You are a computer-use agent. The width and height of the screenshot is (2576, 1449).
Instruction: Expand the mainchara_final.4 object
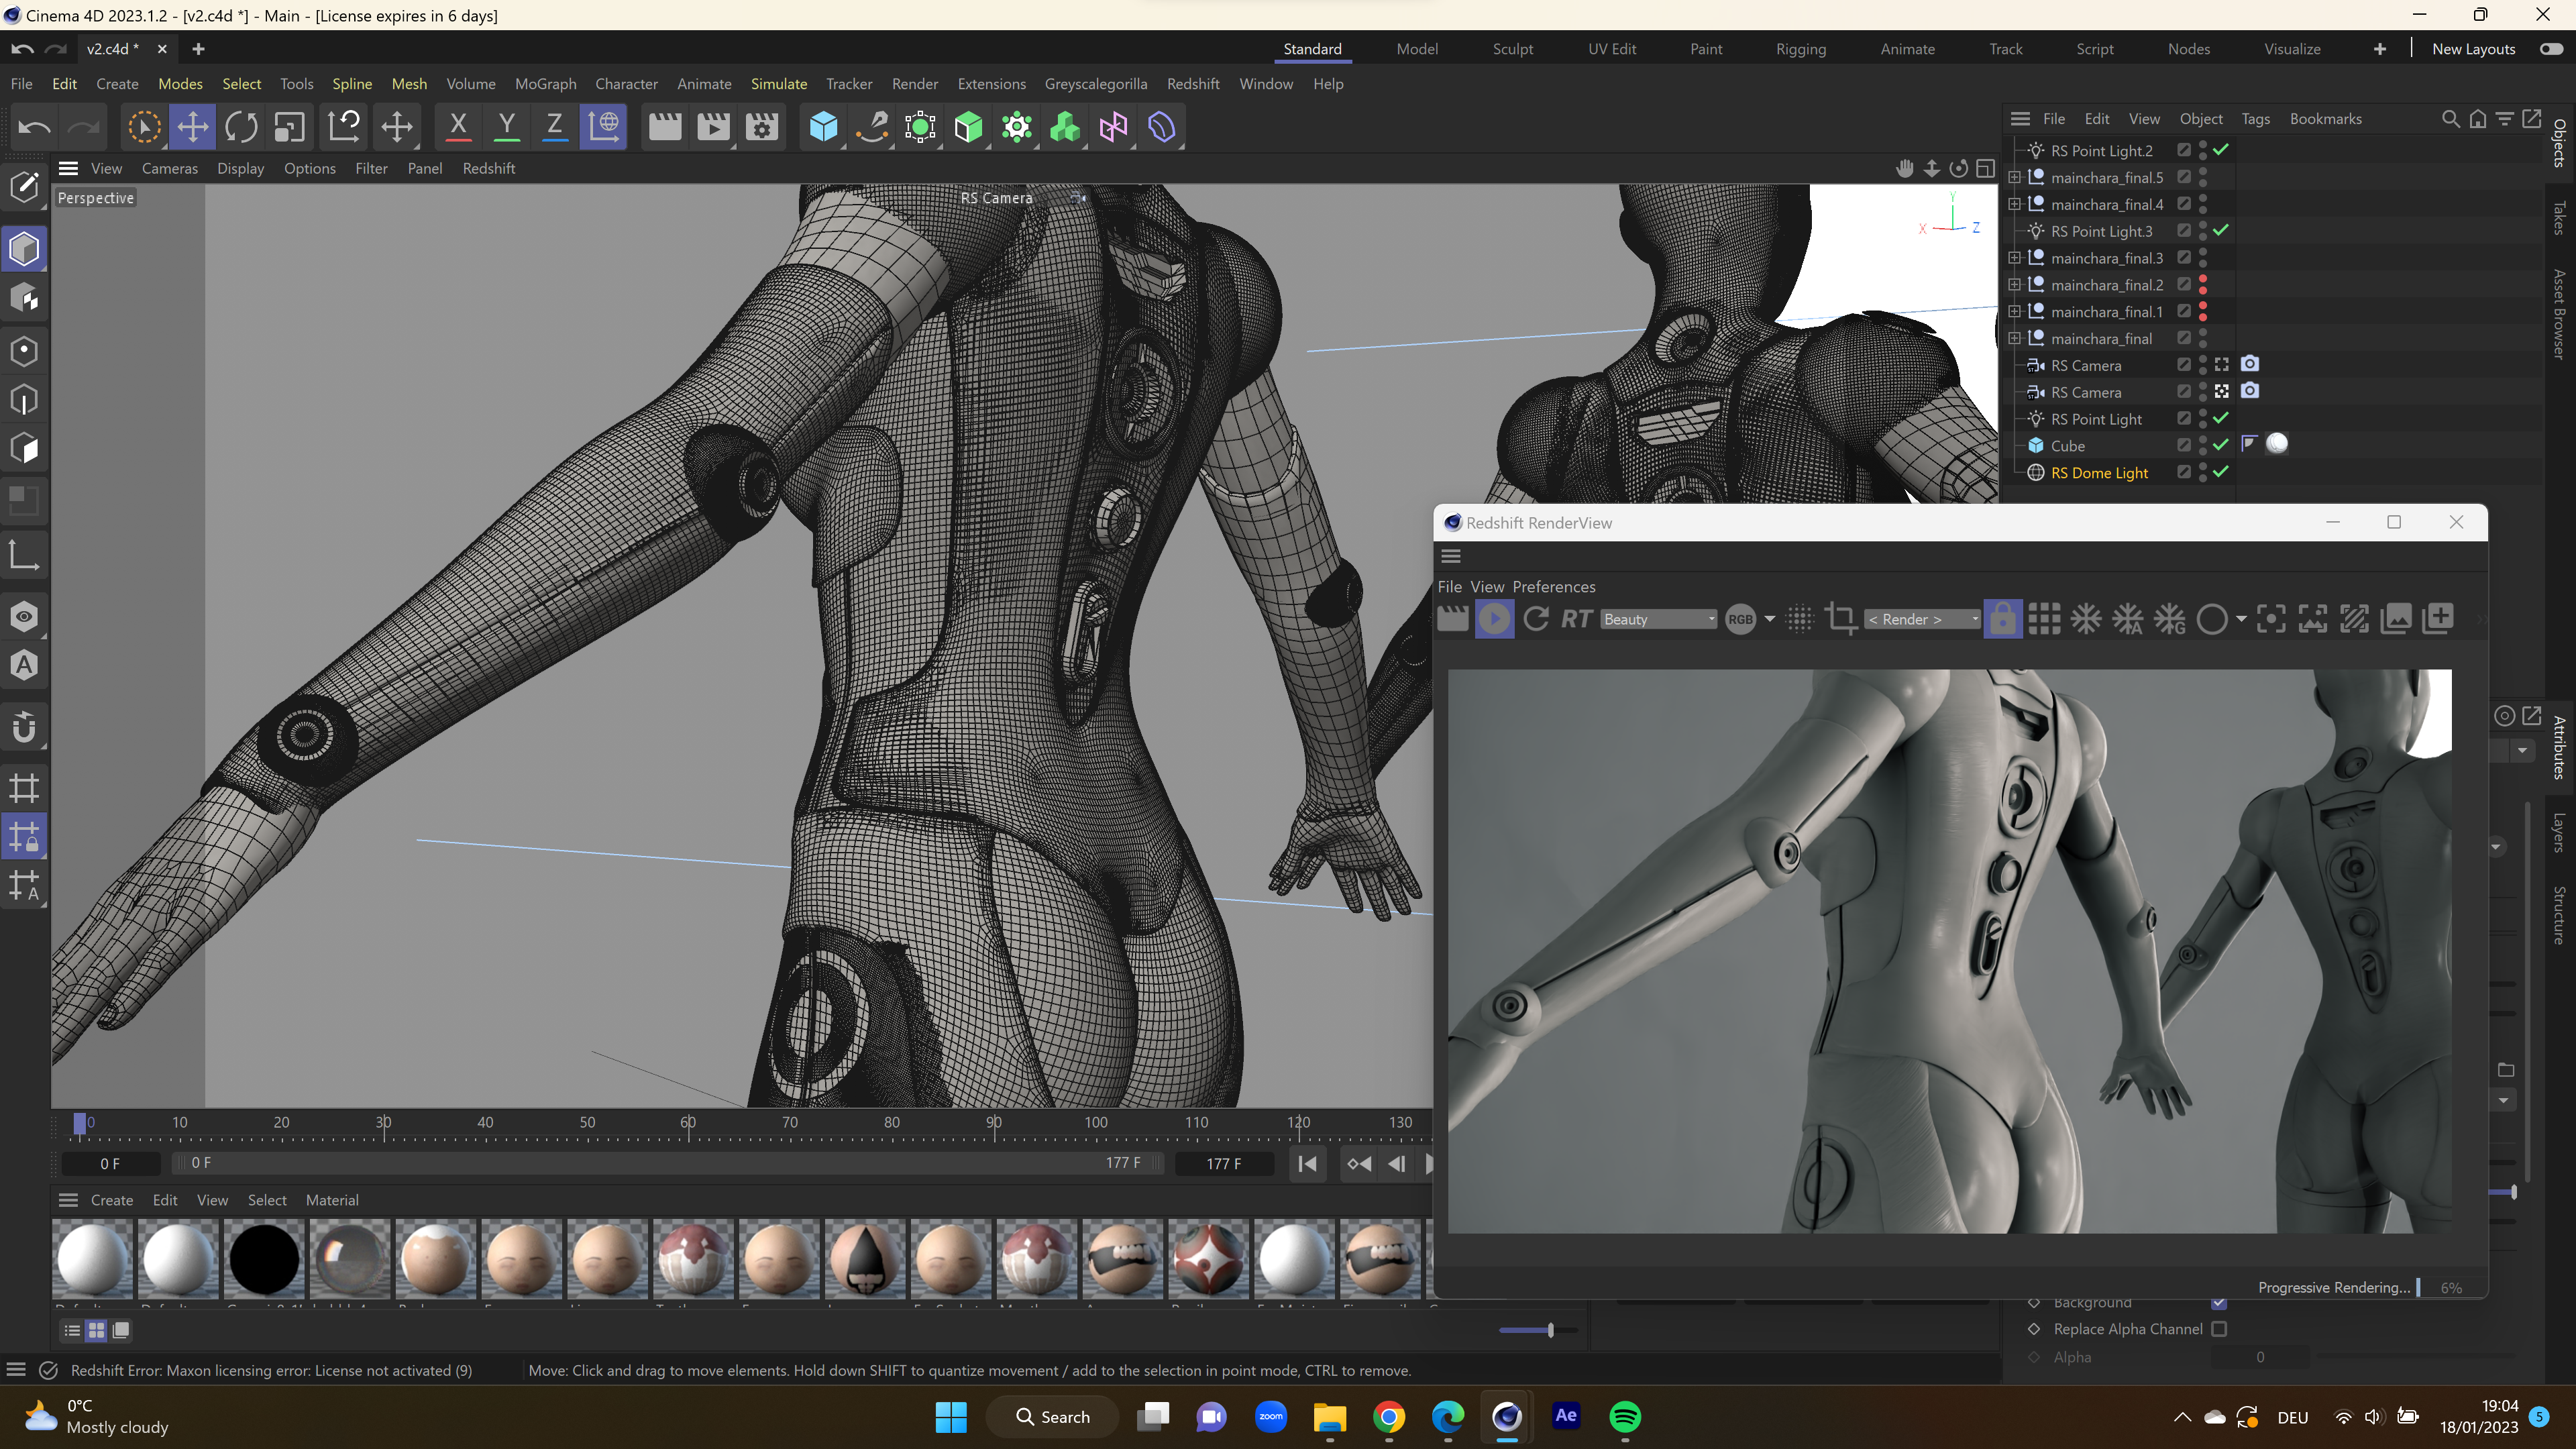pyautogui.click(x=2015, y=204)
